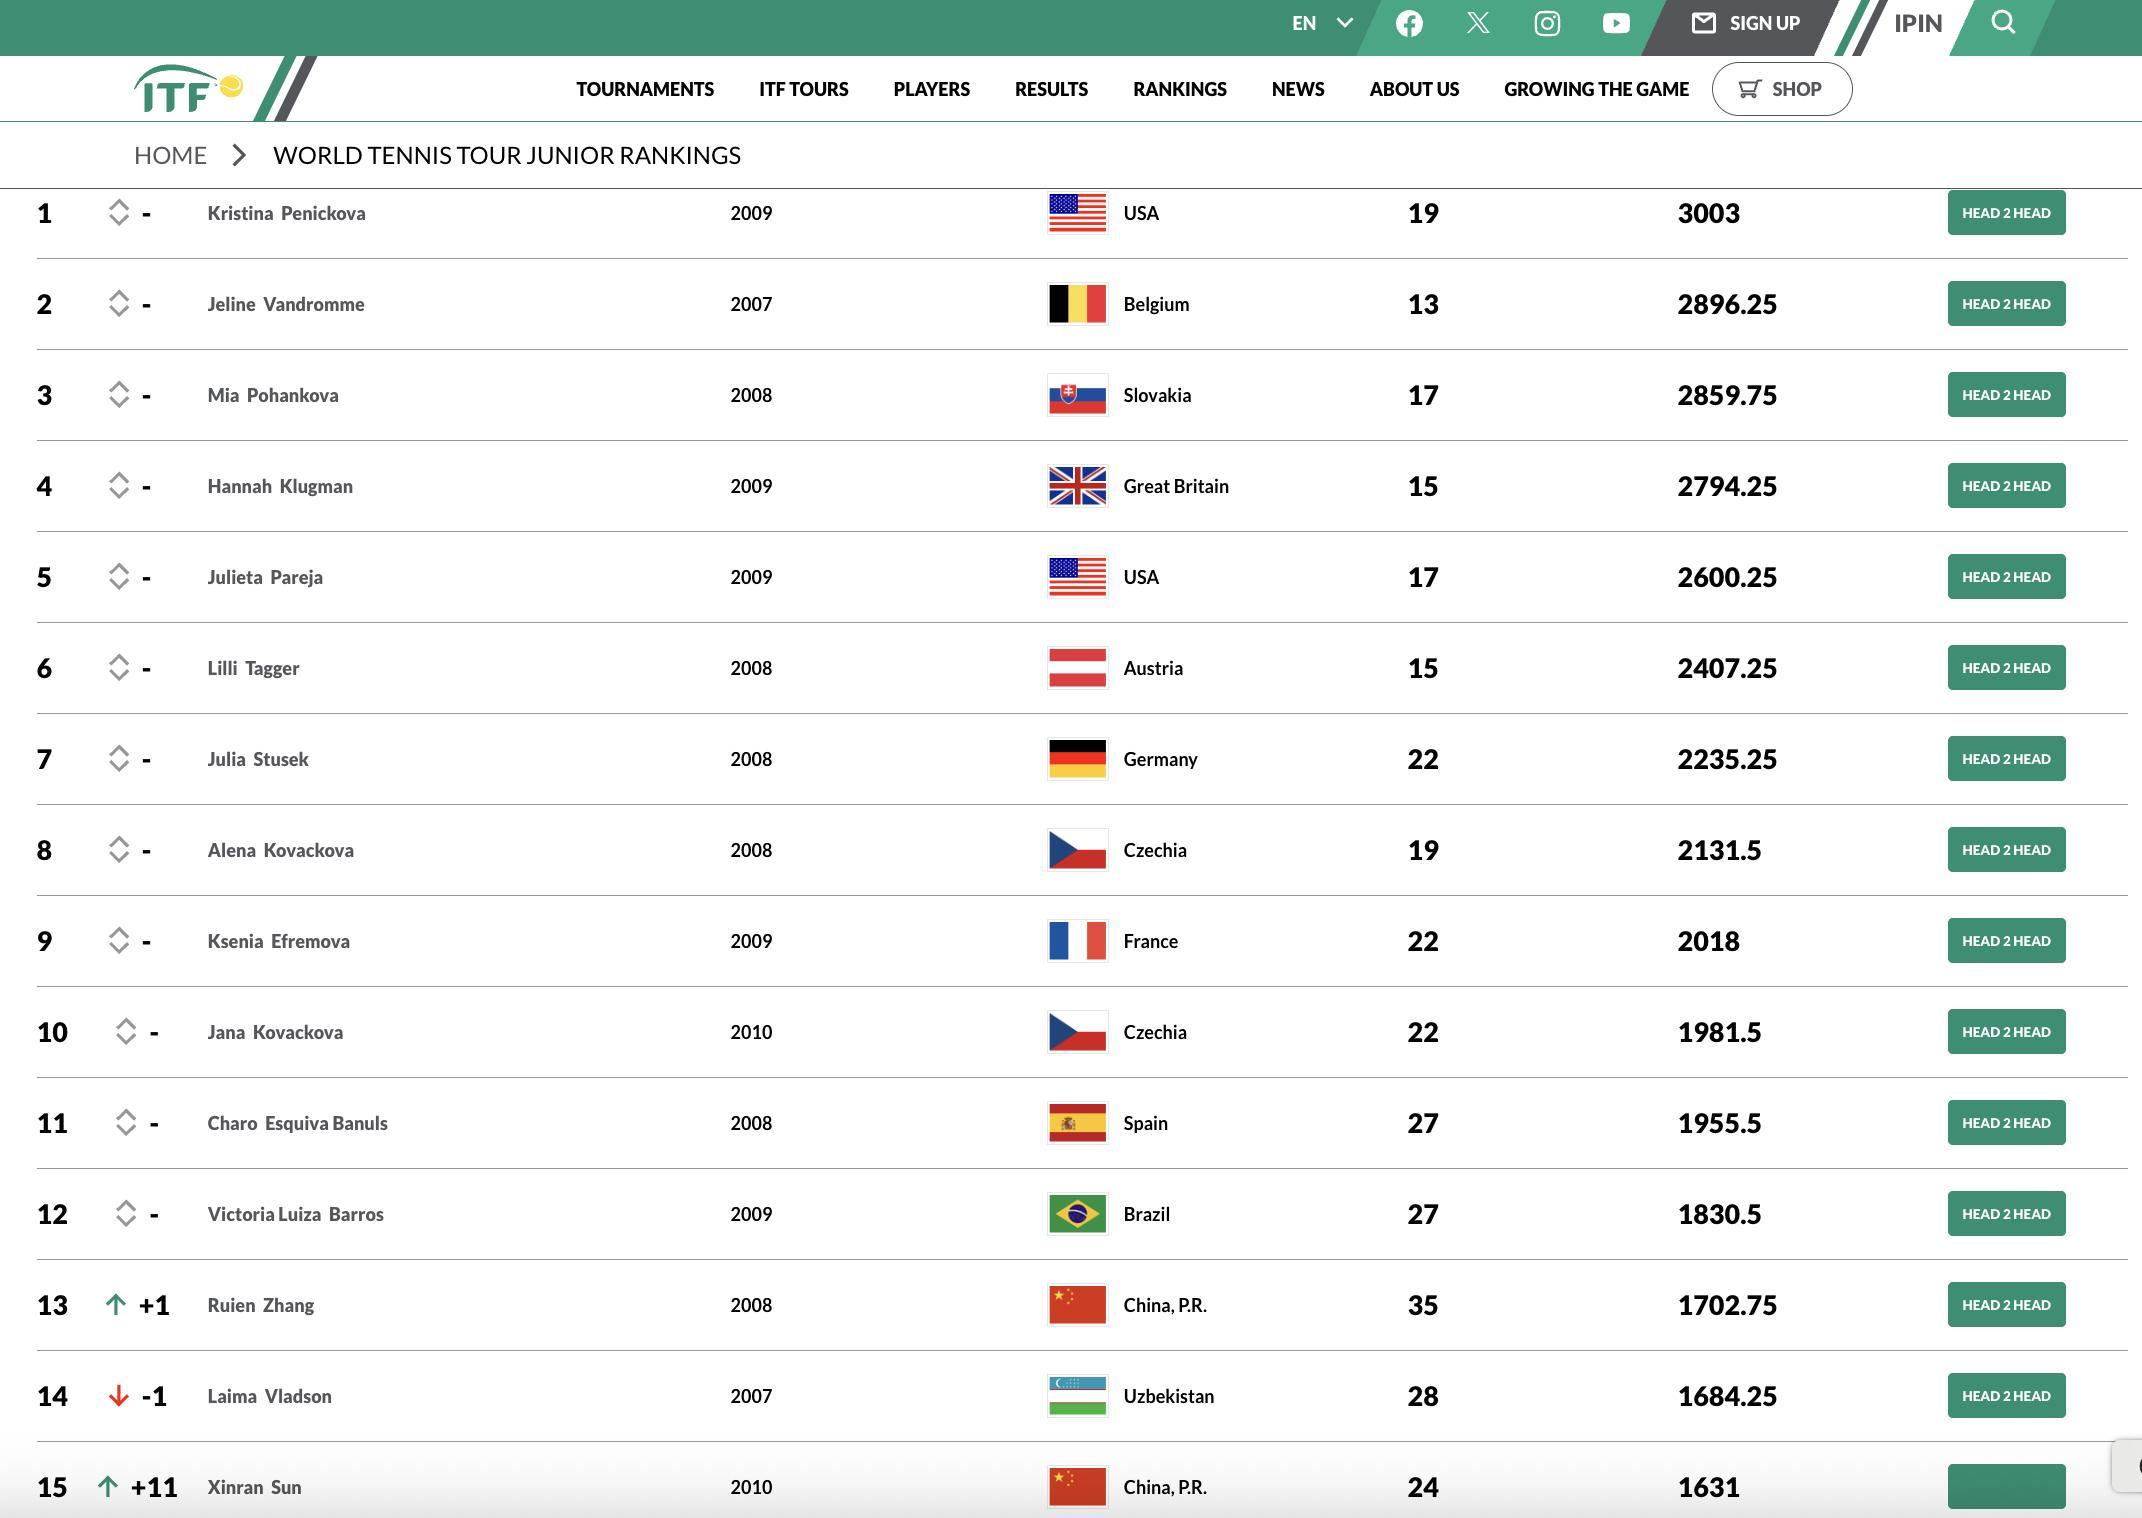
Task: Click the Belgium flag for Jeline Vandromme
Action: (1077, 304)
